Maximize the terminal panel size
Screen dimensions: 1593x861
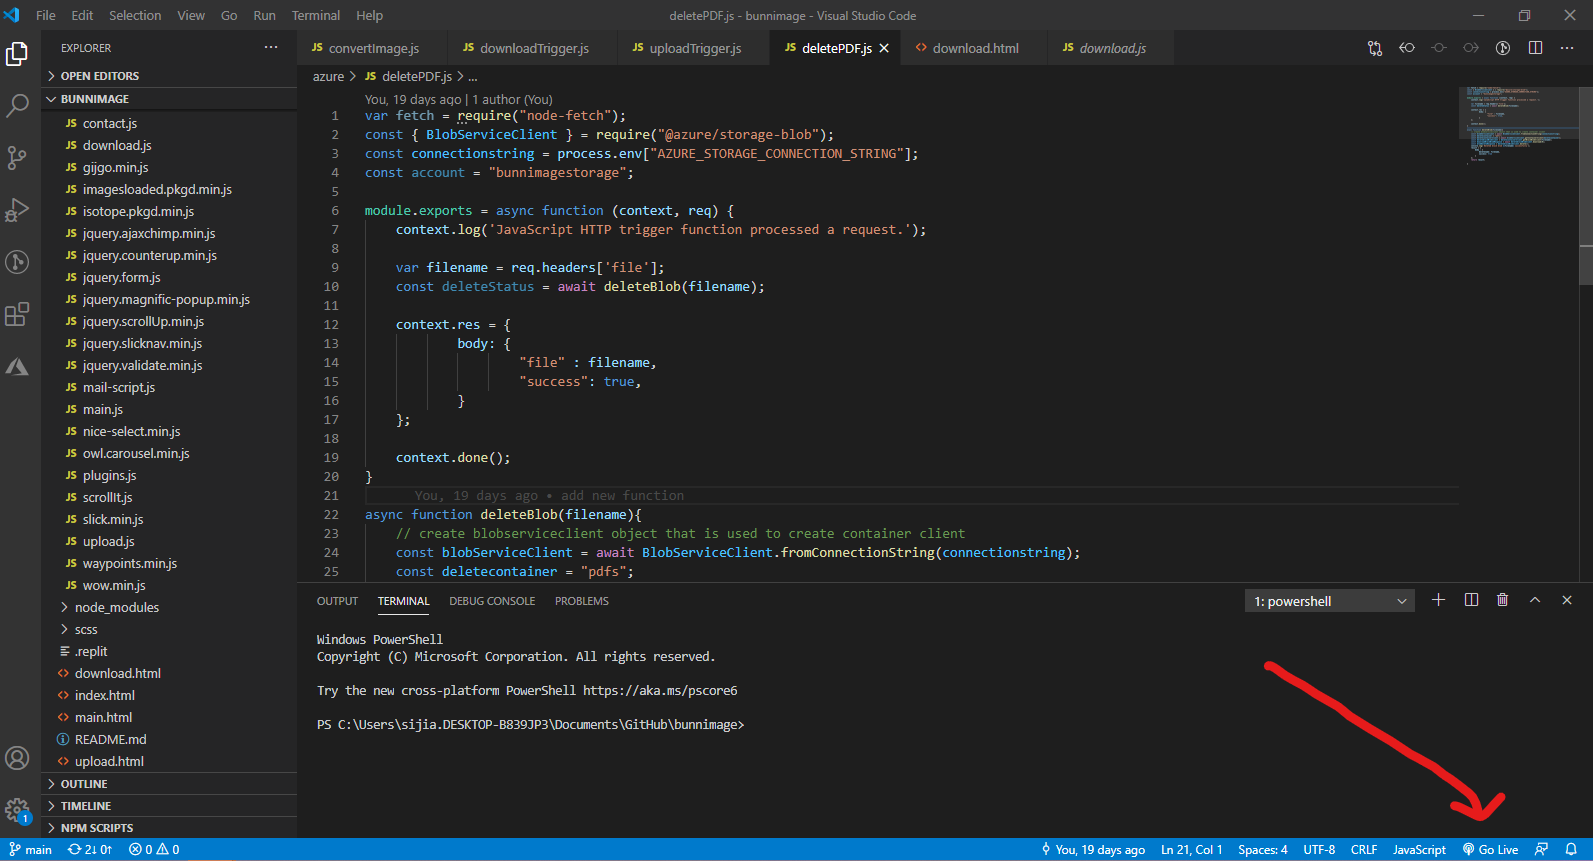point(1535,600)
